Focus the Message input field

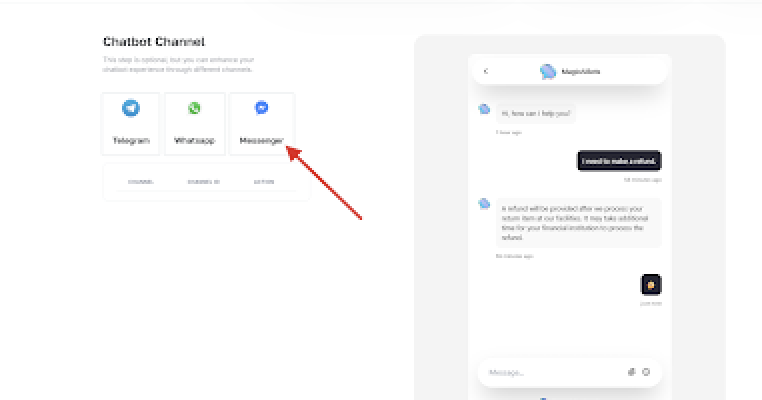(550, 372)
